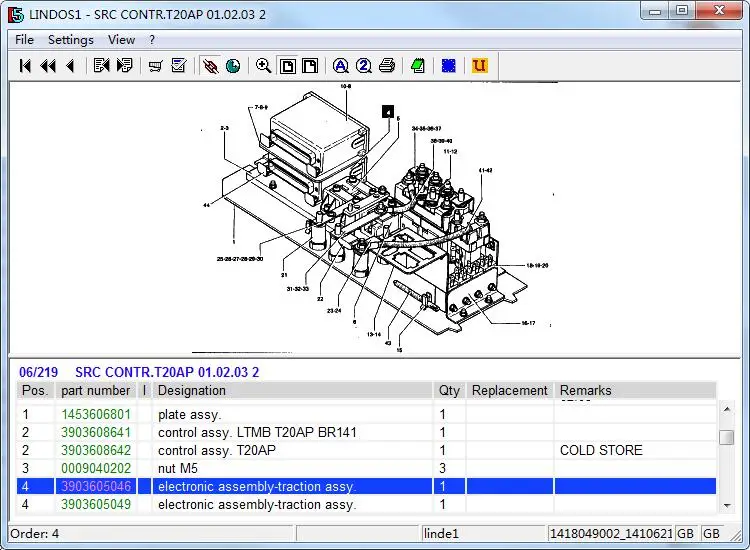Viewport: 750px width, 550px height.
Task: Click SRC CONTR.T20AP 01.02.03 2 heading
Action: tap(167, 372)
